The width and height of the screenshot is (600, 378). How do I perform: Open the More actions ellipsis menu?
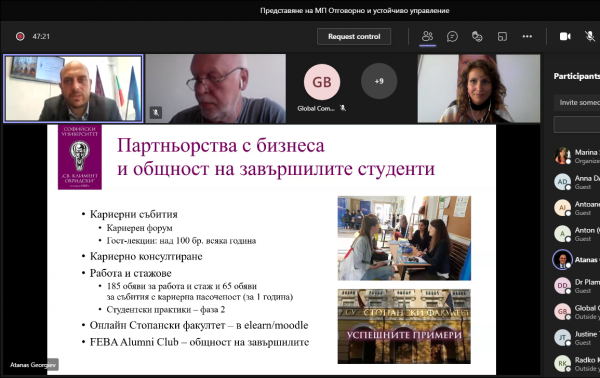[527, 36]
